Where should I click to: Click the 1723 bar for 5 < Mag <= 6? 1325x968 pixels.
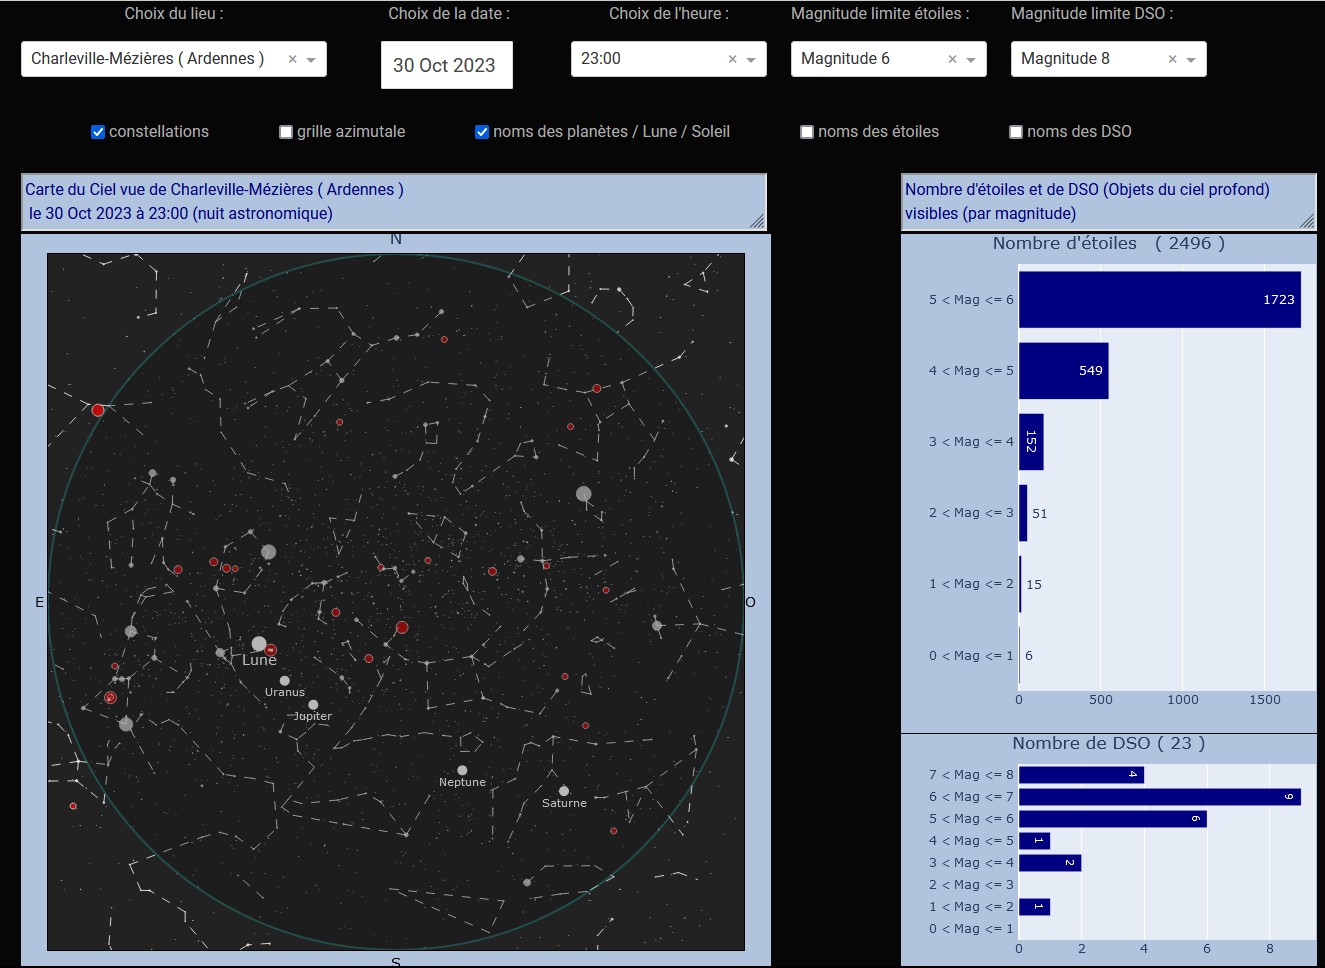1160,300
